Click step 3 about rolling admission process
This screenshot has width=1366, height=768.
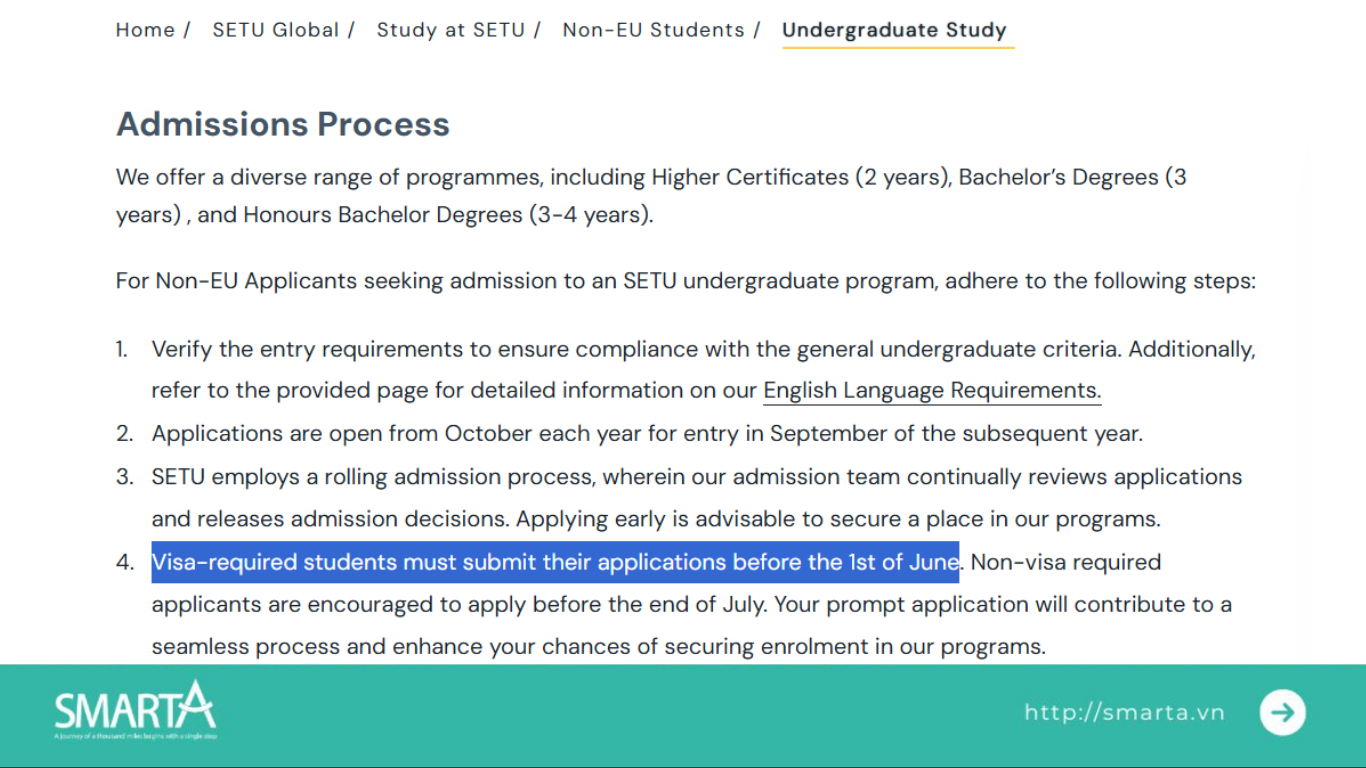696,477
